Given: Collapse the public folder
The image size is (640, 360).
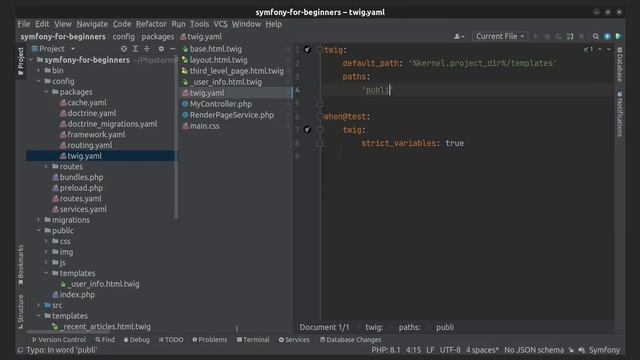Looking at the screenshot, I should coord(39,231).
